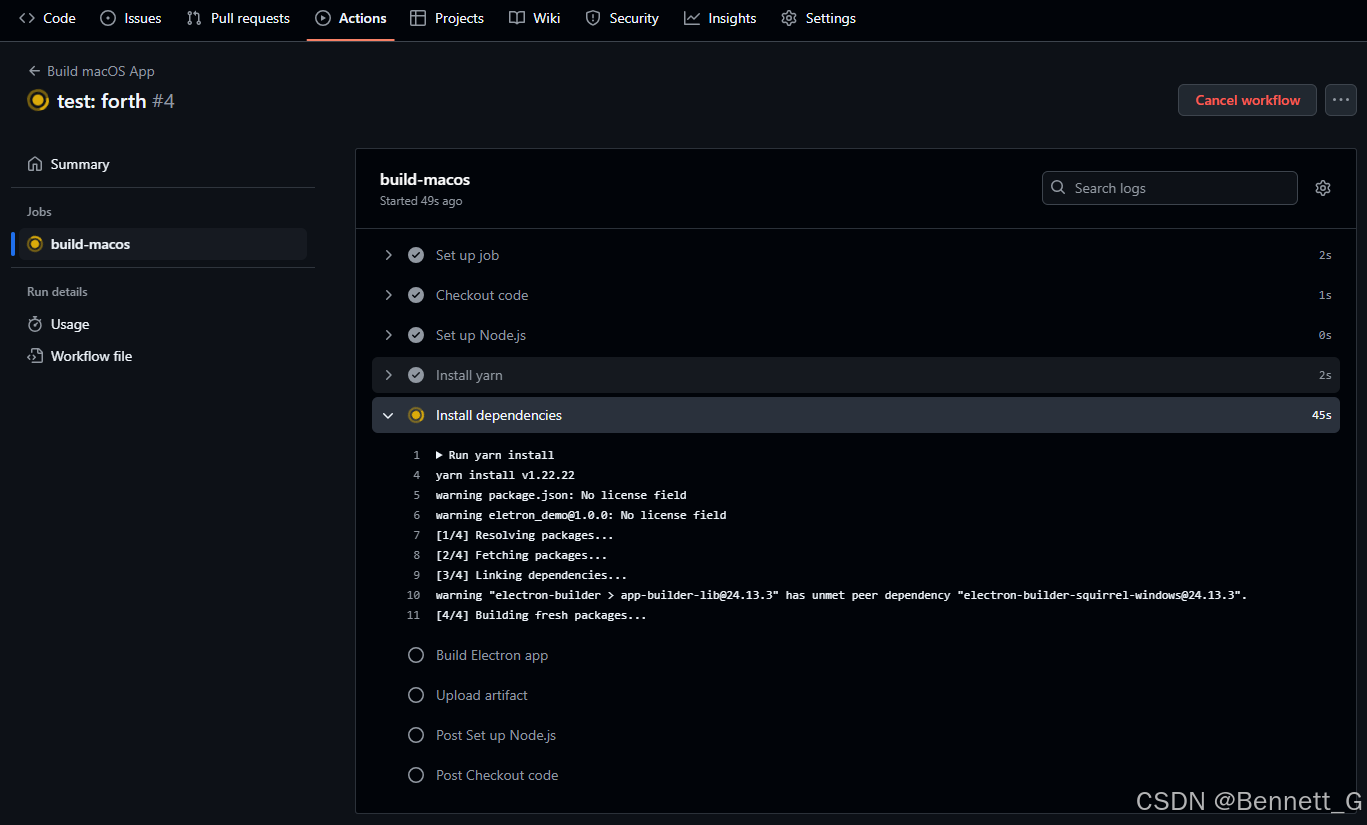Open the Wiki tab
Image resolution: width=1367 pixels, height=825 pixels.
tap(535, 18)
